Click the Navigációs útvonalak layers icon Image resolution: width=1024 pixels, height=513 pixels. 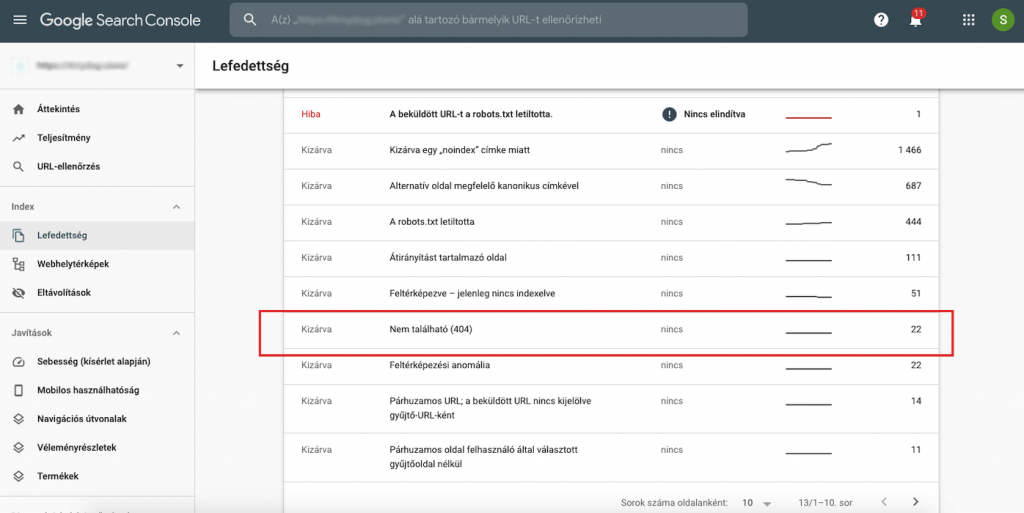pos(18,419)
